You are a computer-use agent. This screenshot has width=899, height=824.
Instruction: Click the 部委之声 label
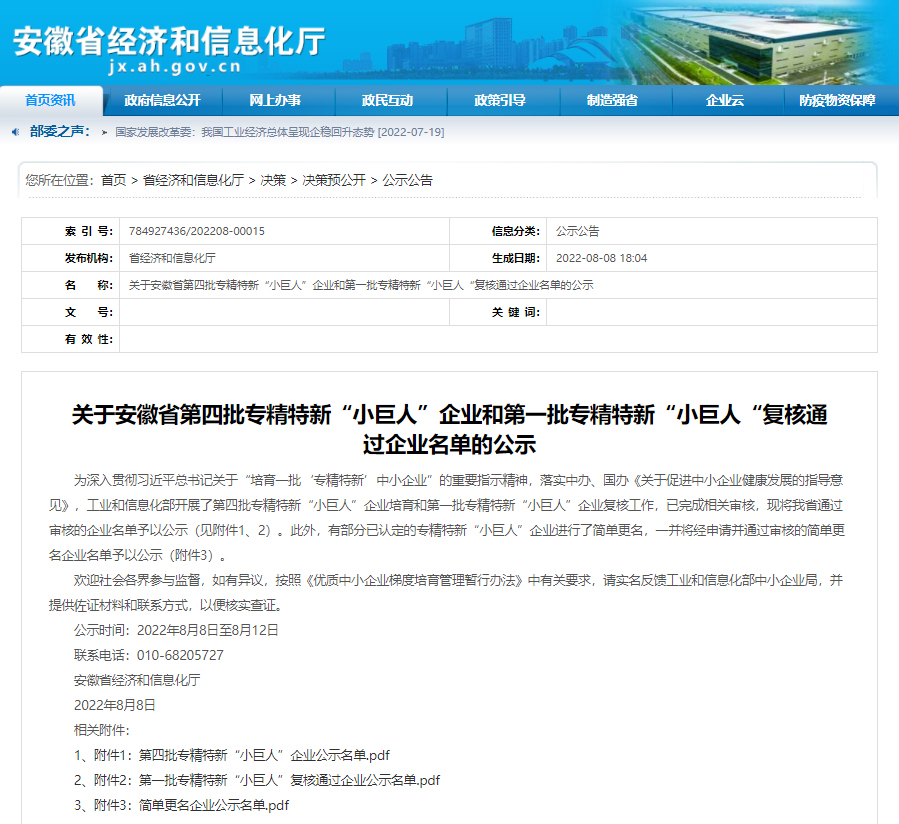[x=60, y=132]
